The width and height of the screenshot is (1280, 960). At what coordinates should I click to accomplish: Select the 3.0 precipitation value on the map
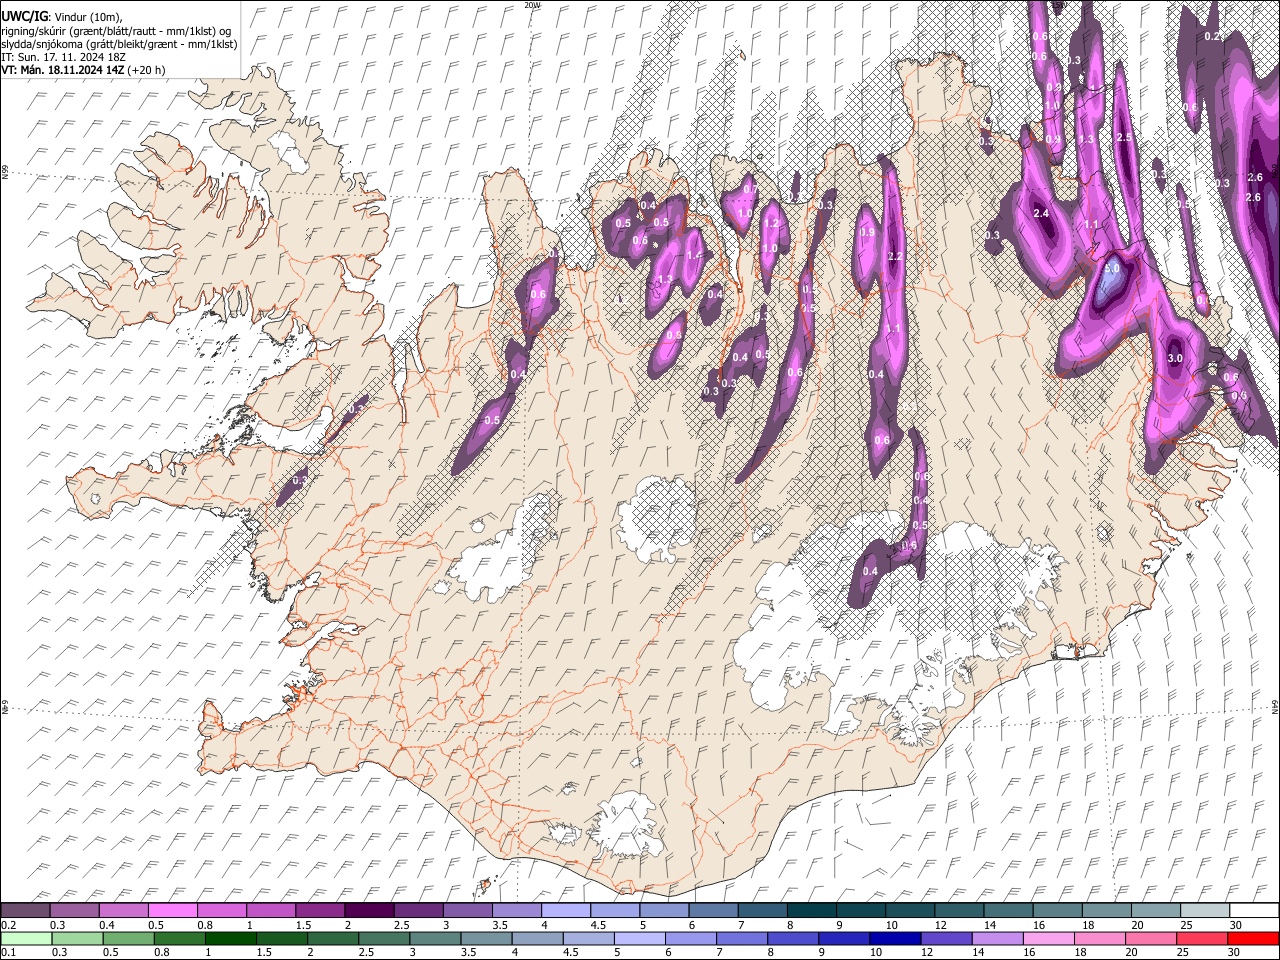point(1175,358)
